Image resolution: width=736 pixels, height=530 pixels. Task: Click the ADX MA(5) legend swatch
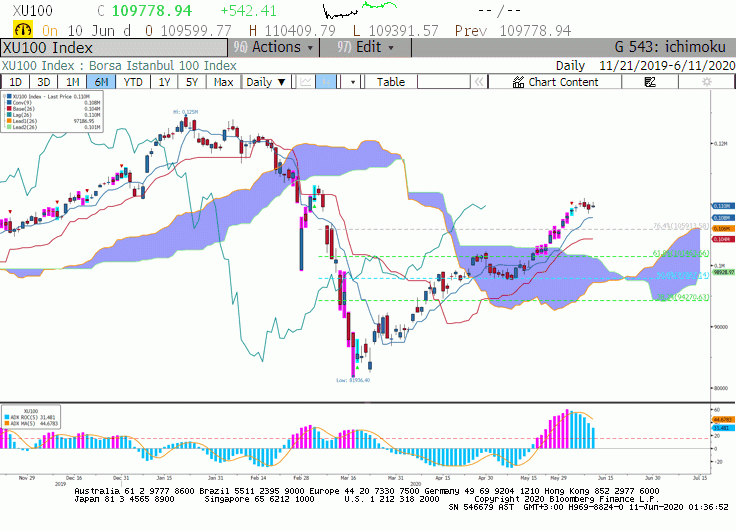coord(7,423)
